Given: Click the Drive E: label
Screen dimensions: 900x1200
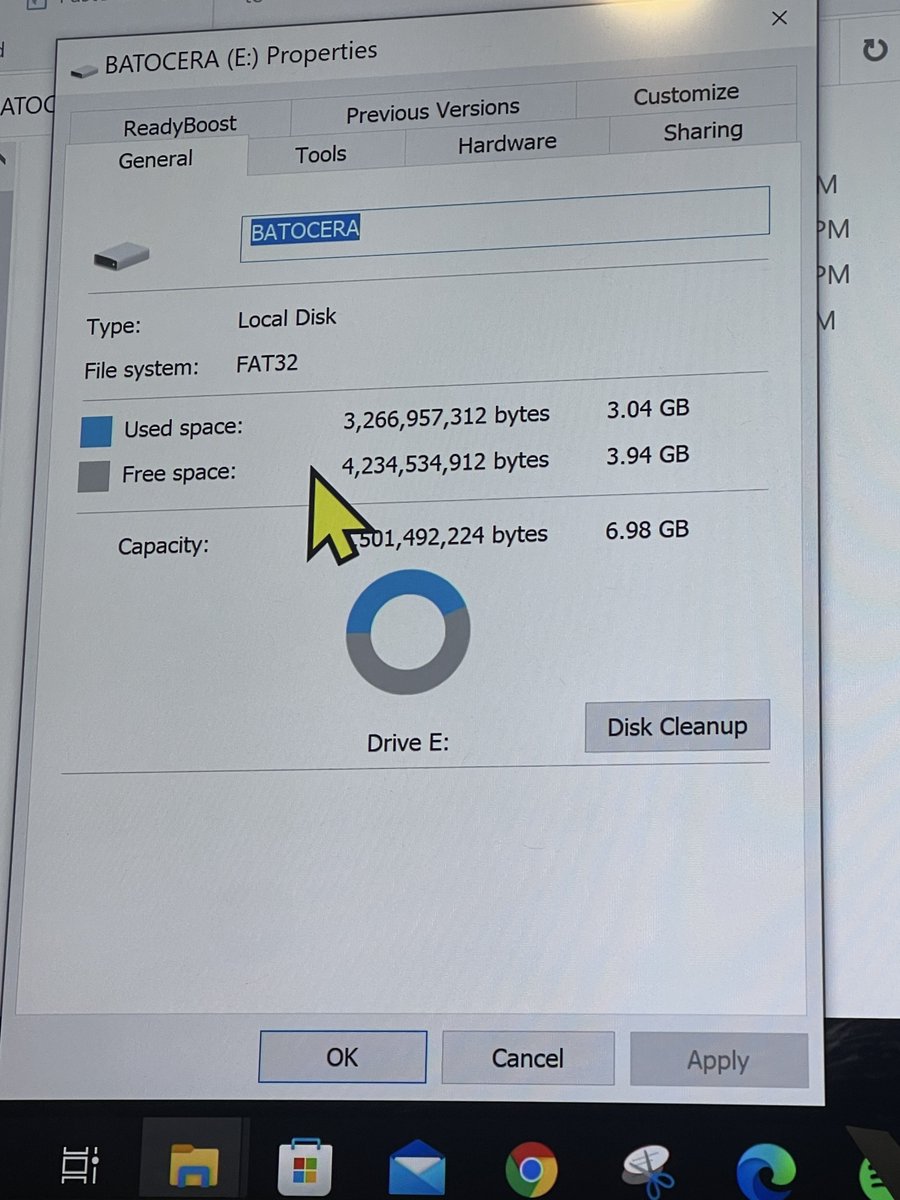Looking at the screenshot, I should point(408,743).
